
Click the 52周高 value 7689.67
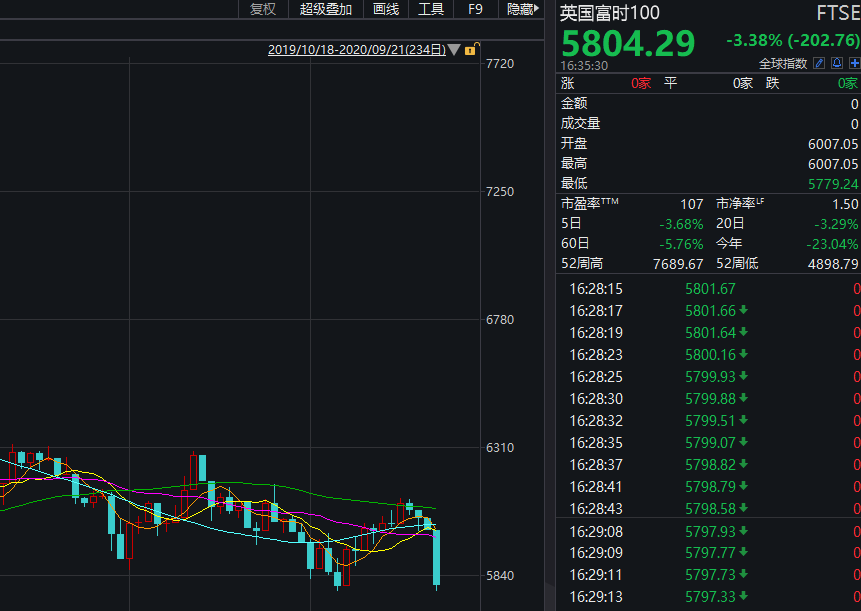click(678, 264)
